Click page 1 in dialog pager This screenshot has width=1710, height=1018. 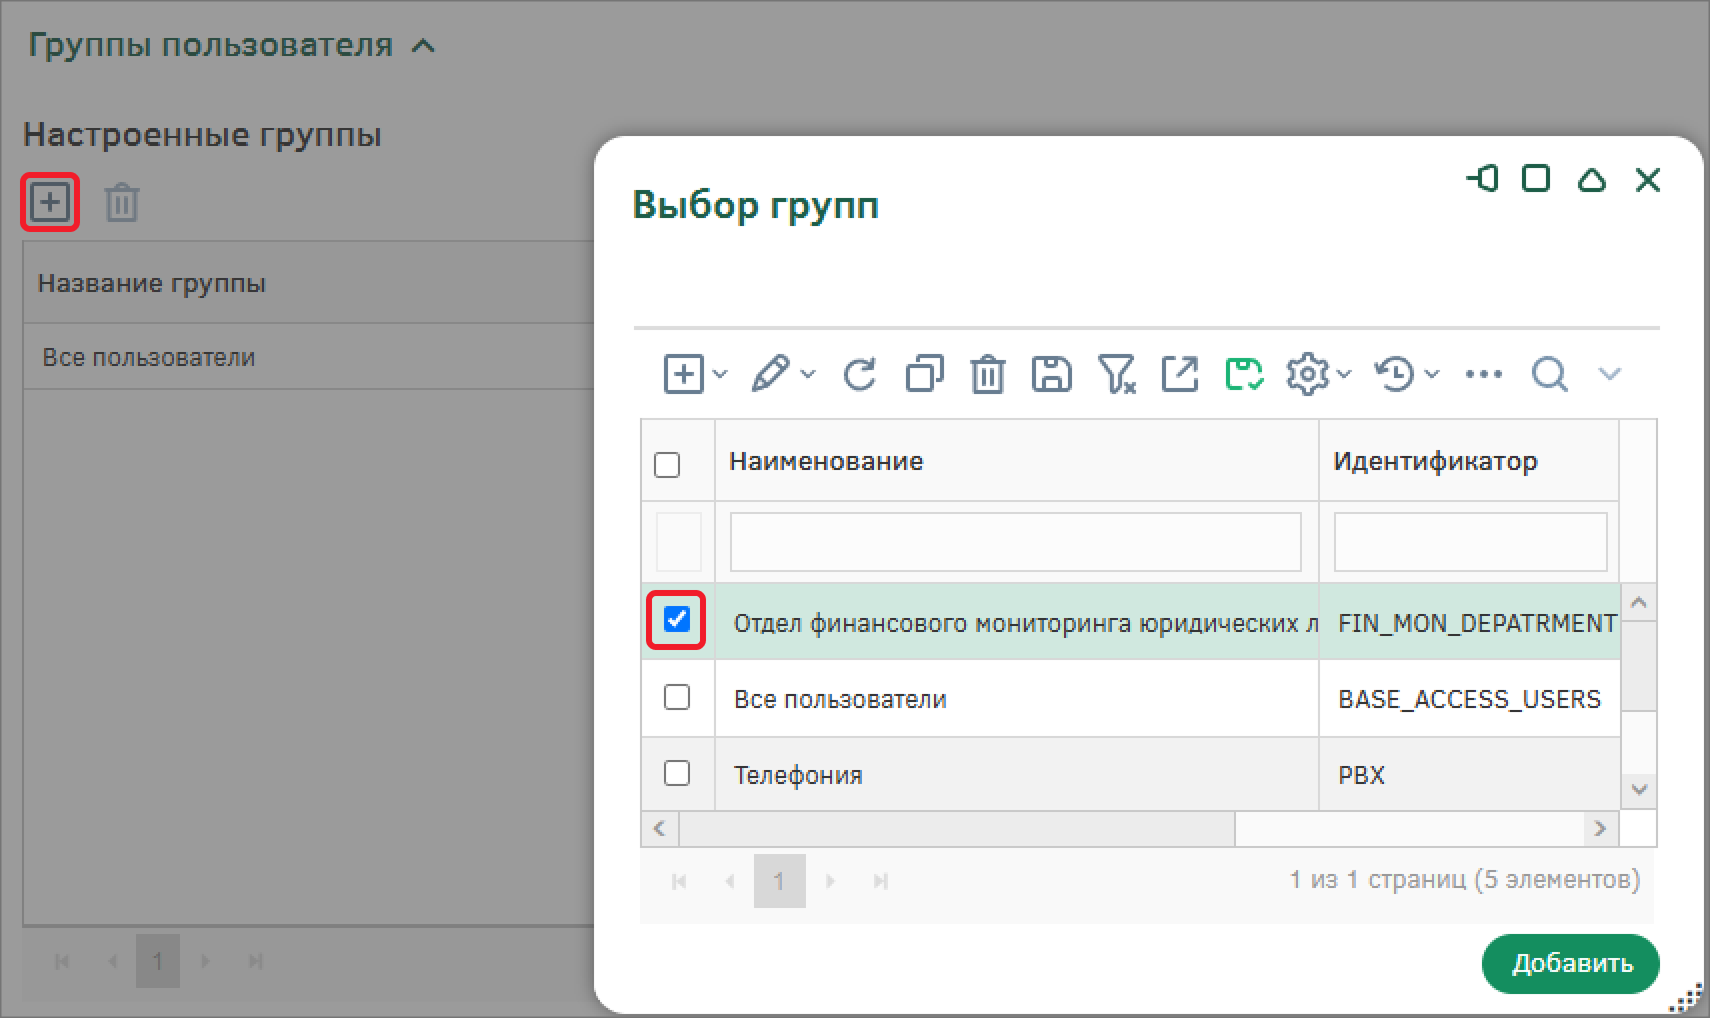(x=779, y=881)
